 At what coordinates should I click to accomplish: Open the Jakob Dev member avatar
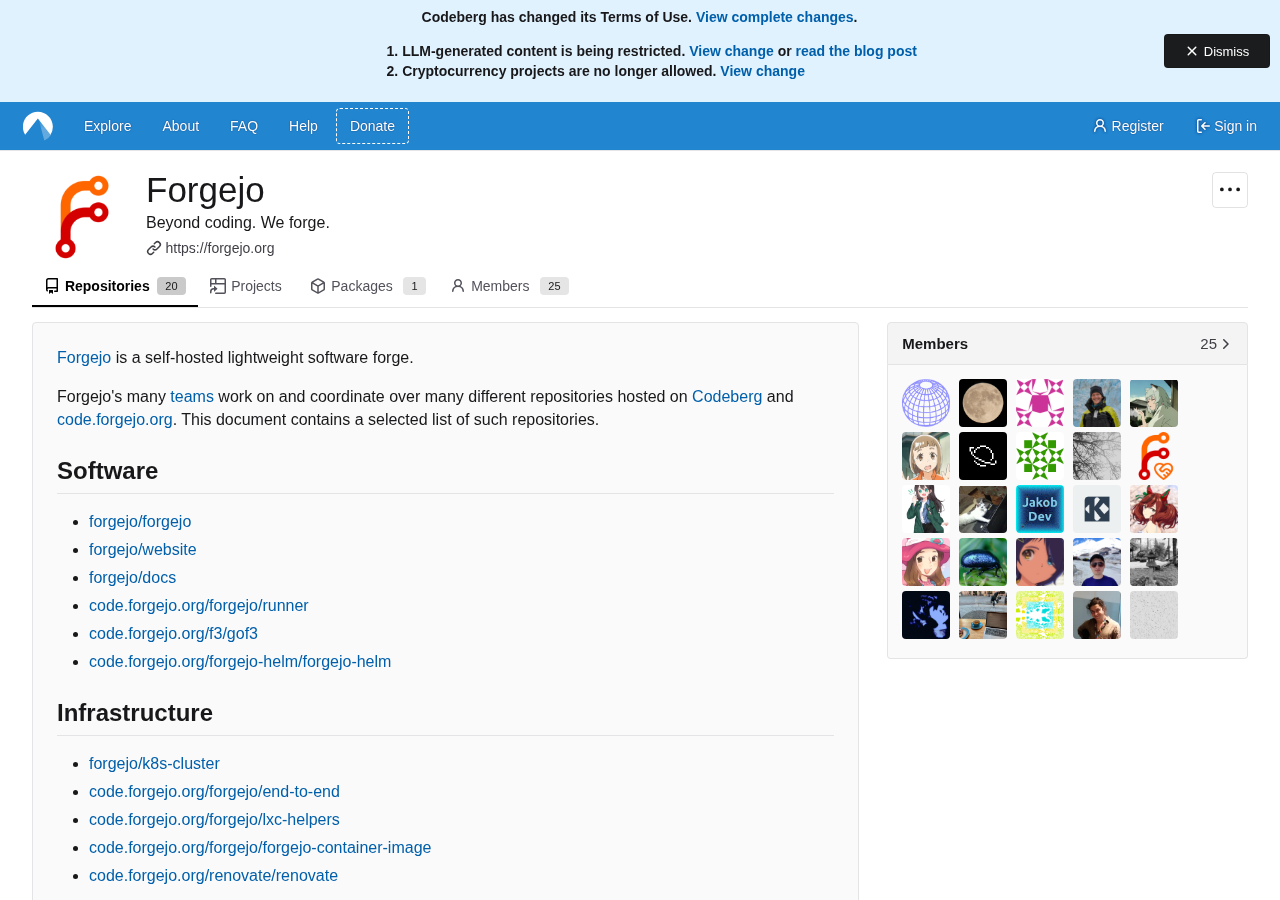click(x=1040, y=509)
